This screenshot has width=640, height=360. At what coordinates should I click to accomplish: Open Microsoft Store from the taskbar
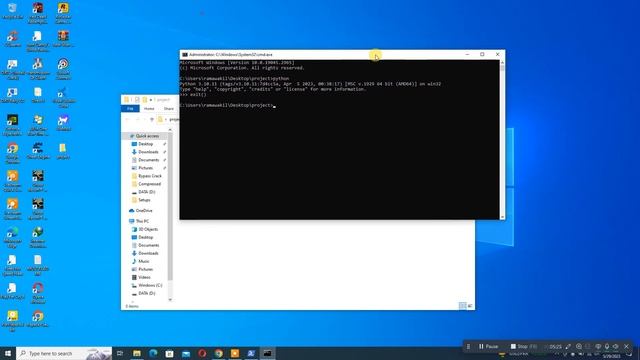(169, 353)
